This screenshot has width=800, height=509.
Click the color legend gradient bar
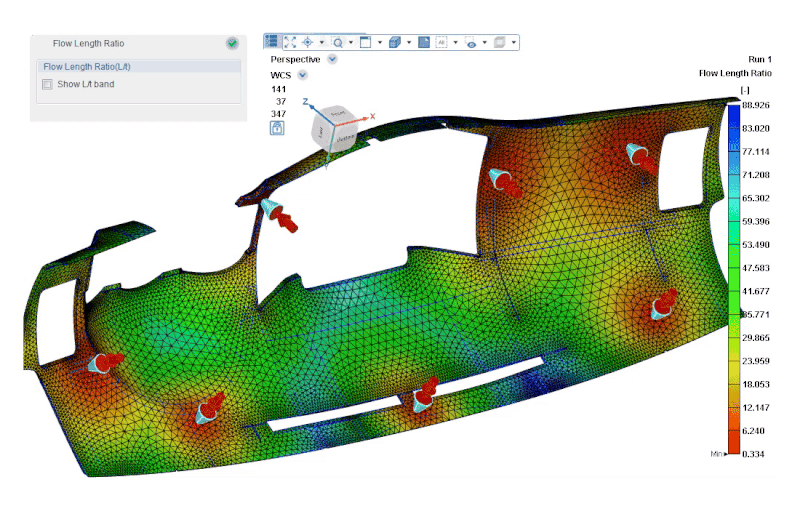734,280
